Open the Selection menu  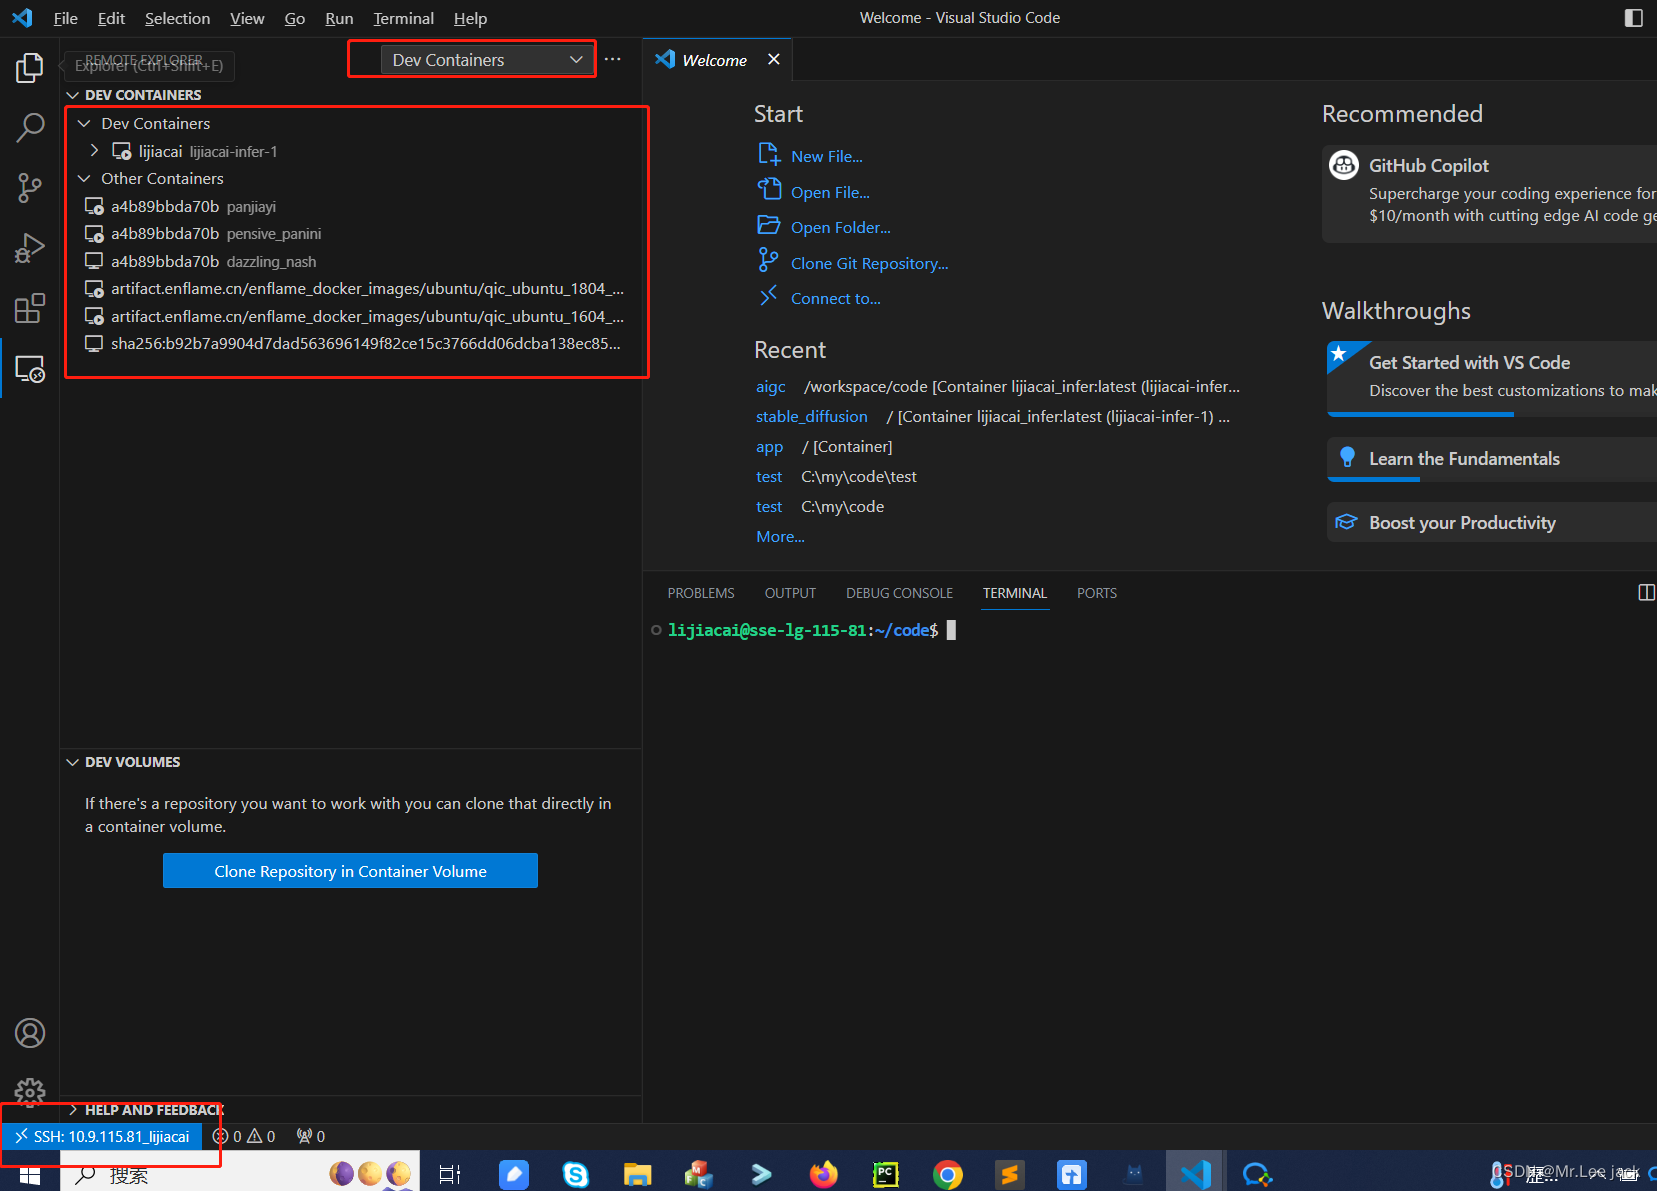click(177, 18)
